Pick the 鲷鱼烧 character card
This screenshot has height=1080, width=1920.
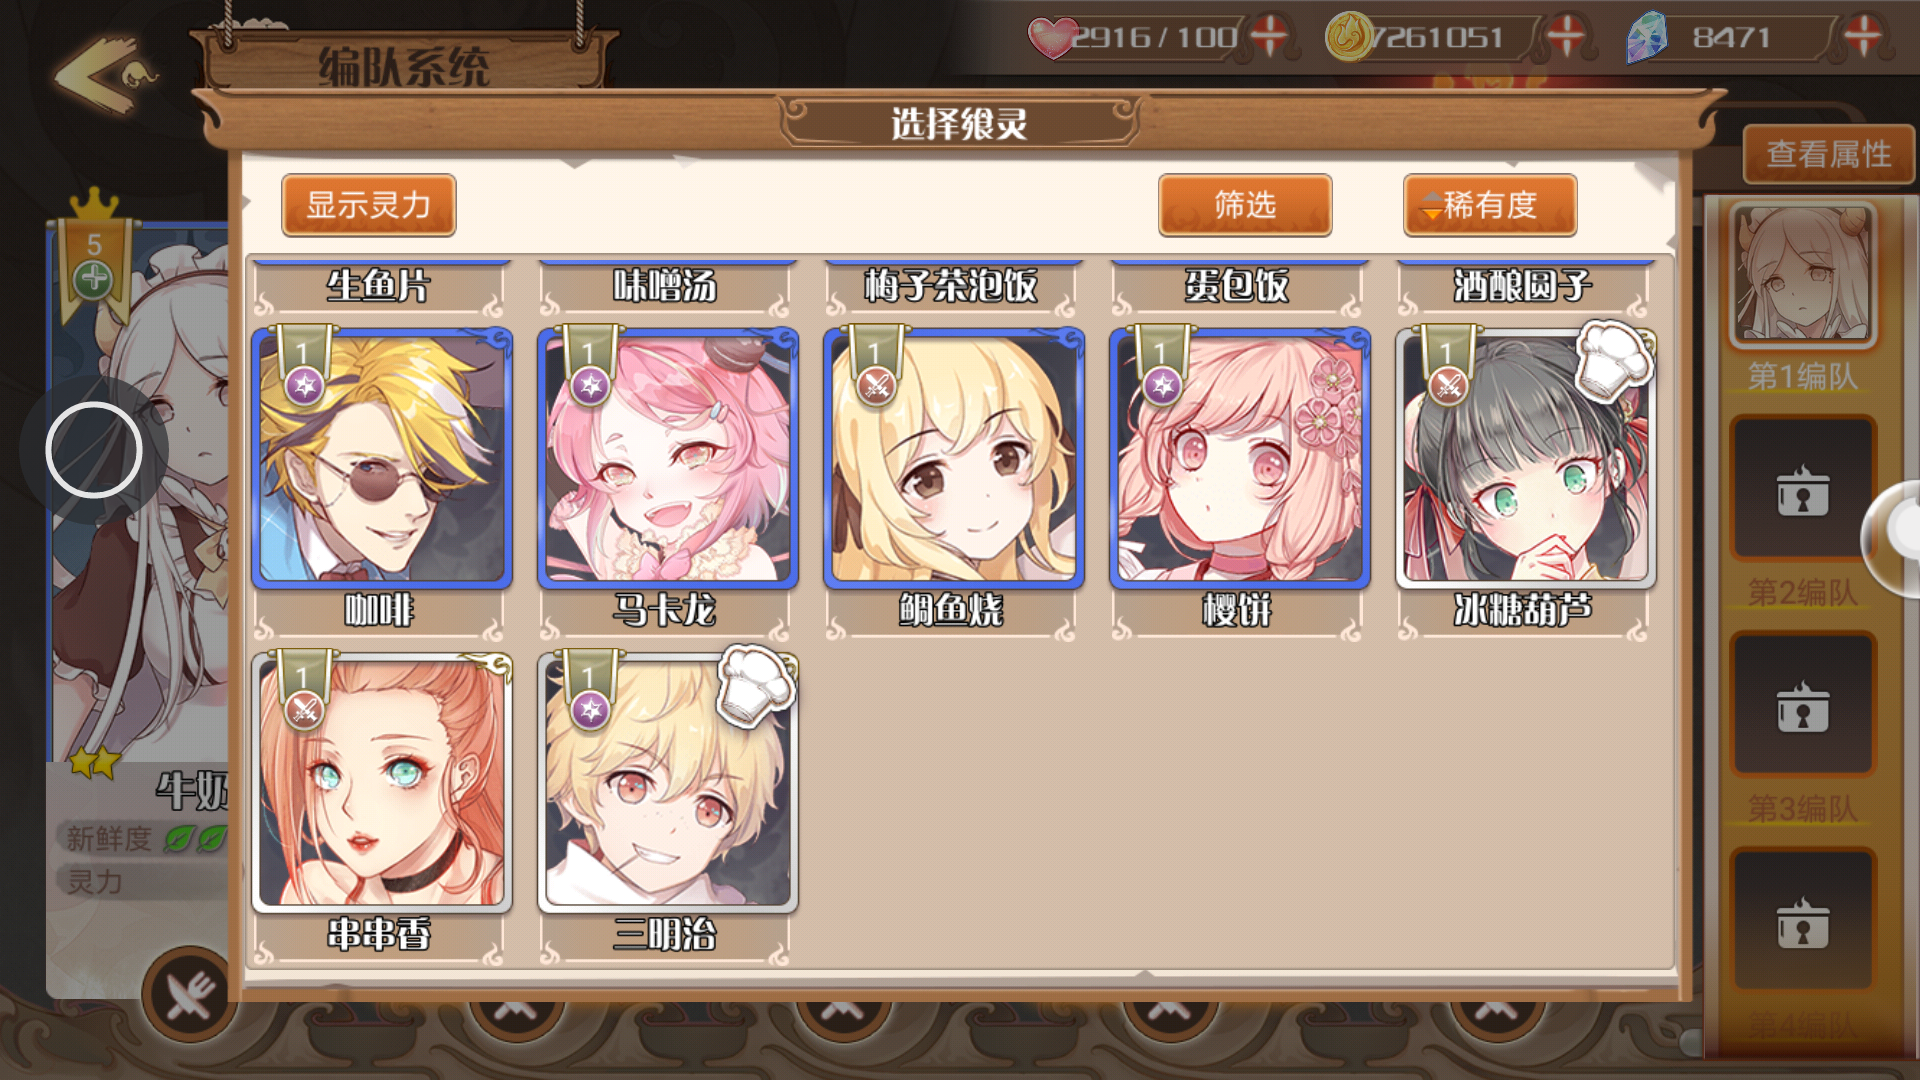coord(953,458)
